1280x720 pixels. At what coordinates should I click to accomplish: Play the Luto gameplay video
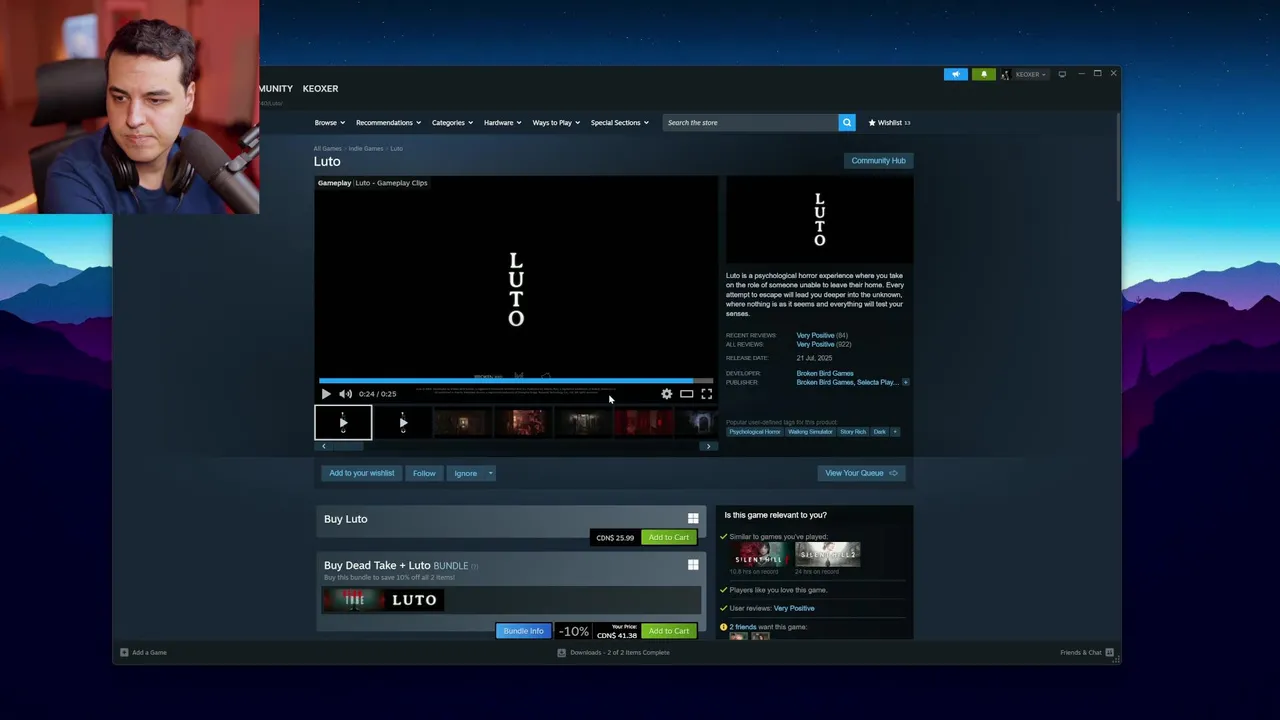[326, 394]
